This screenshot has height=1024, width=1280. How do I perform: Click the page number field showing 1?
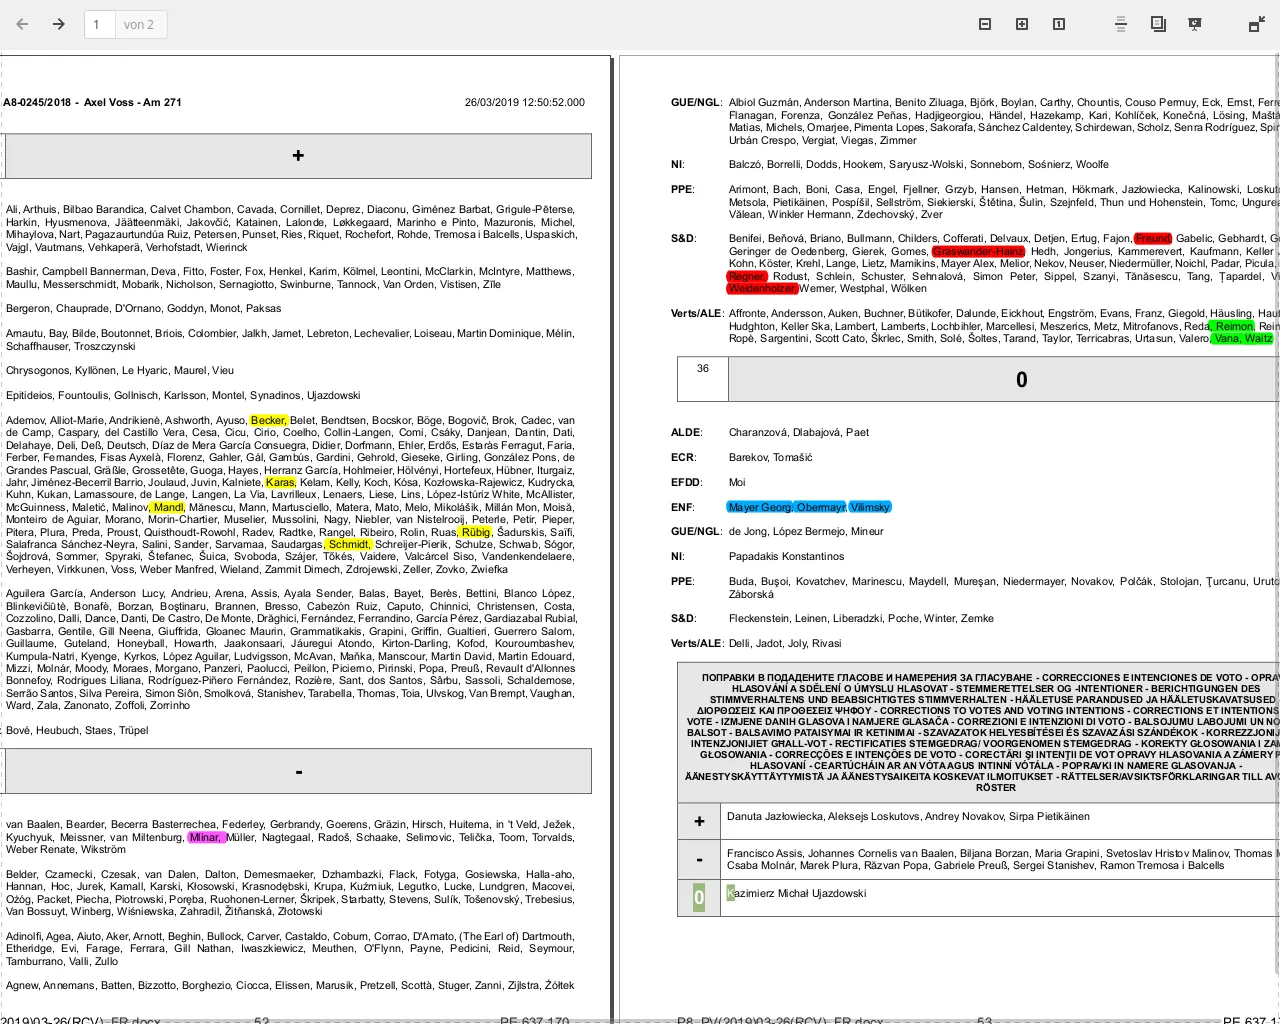[98, 24]
